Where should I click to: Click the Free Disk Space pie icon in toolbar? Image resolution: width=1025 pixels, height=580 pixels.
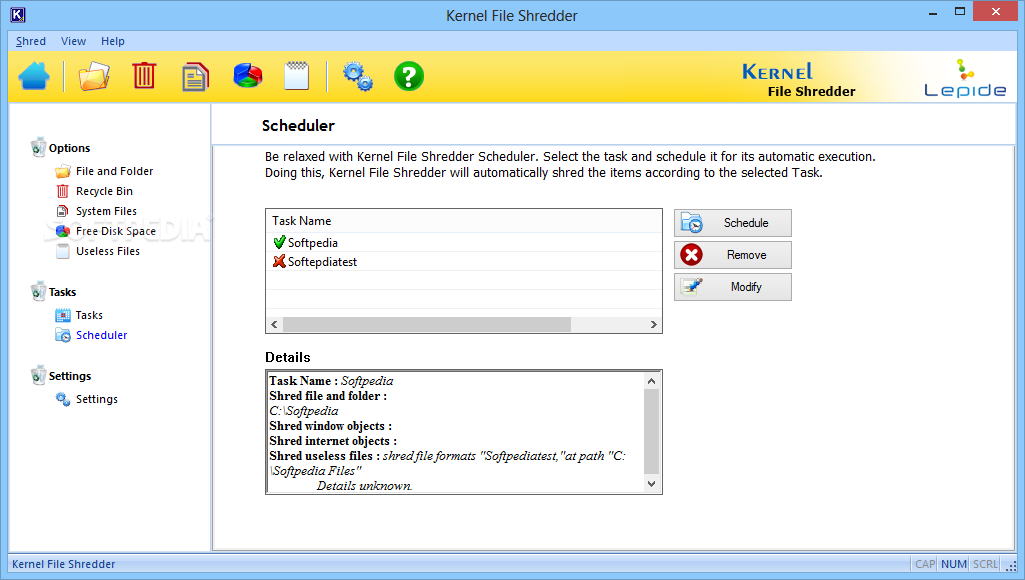[x=248, y=76]
